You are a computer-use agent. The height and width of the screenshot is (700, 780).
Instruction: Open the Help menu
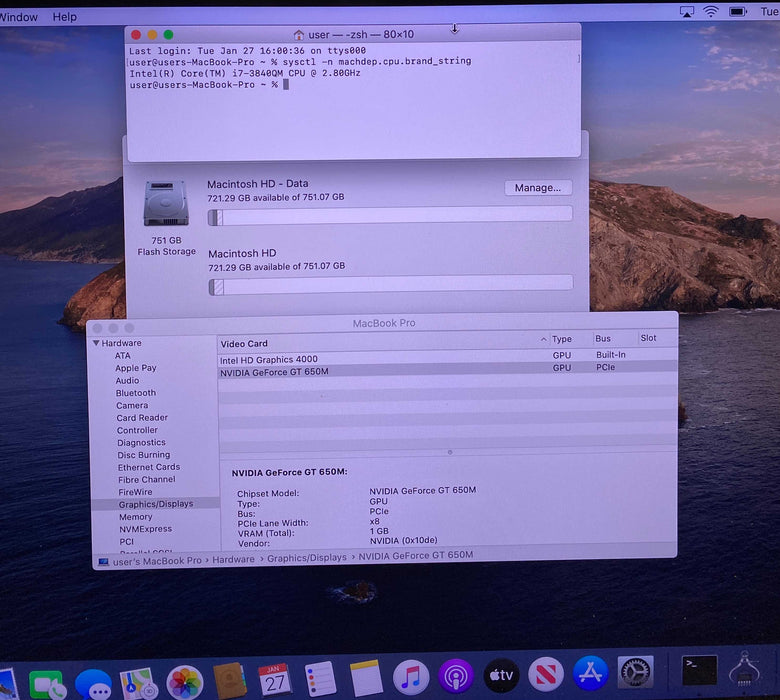pos(65,17)
